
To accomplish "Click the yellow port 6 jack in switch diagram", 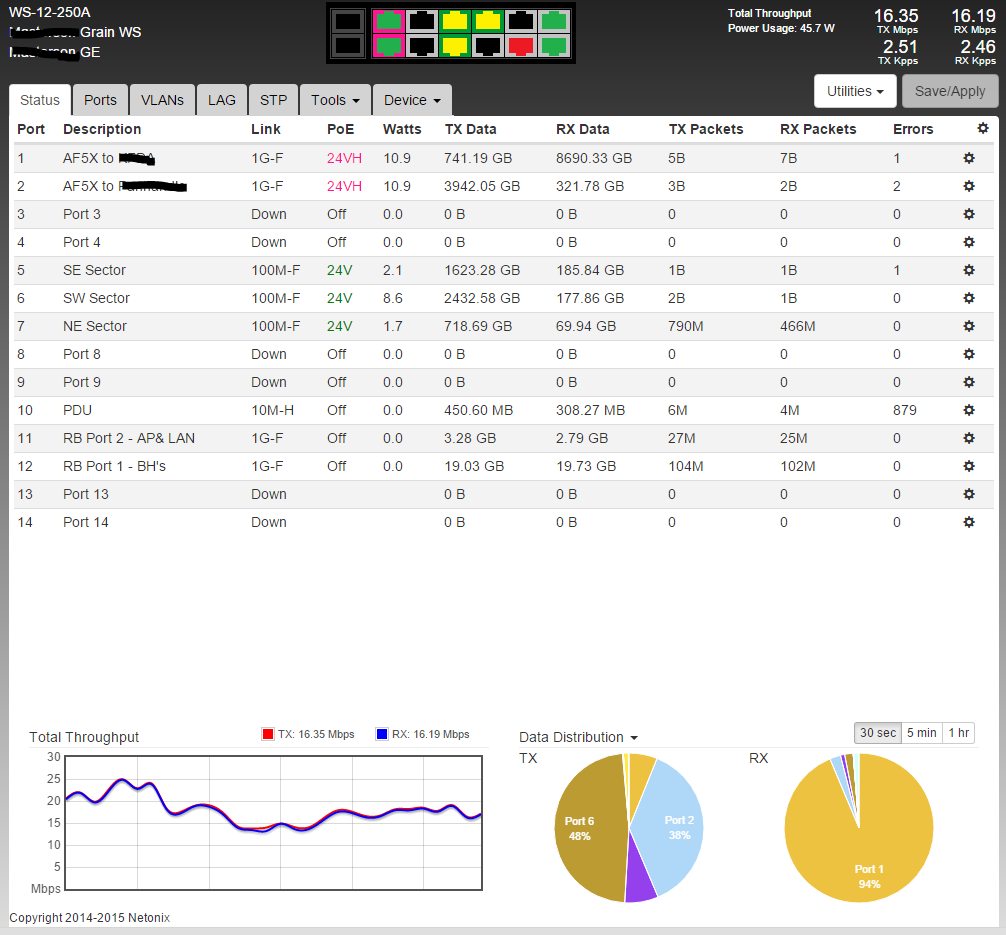I will (455, 46).
